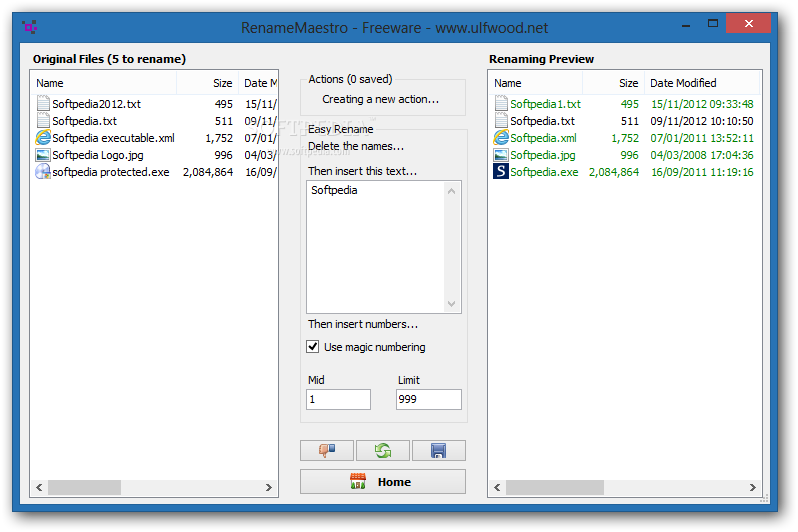798x532 pixels.
Task: Click the Limit input field showing 999
Action: pos(429,400)
